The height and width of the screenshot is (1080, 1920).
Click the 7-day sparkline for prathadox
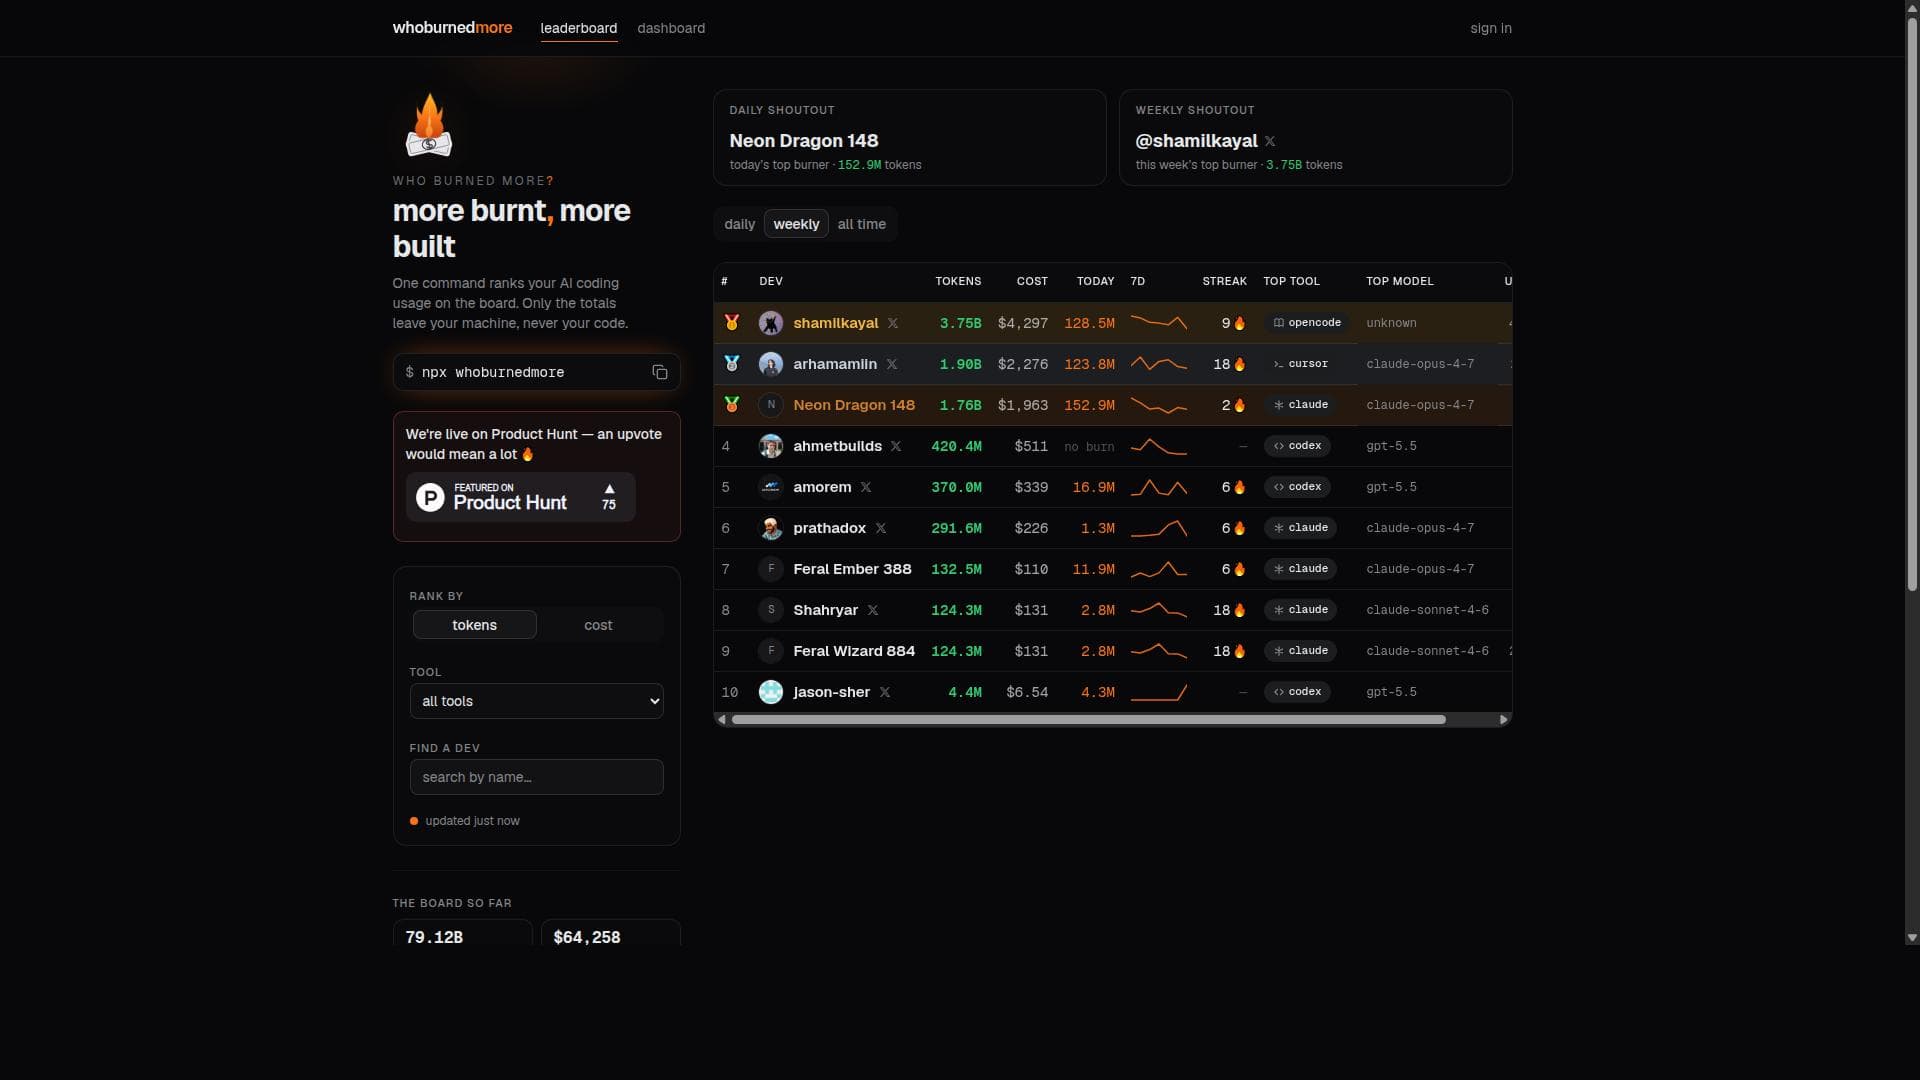point(1159,528)
